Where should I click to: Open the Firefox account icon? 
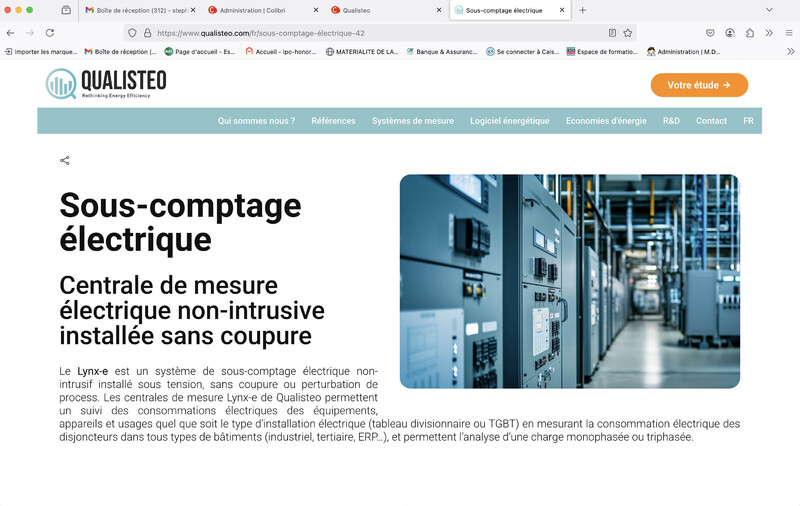(x=730, y=33)
